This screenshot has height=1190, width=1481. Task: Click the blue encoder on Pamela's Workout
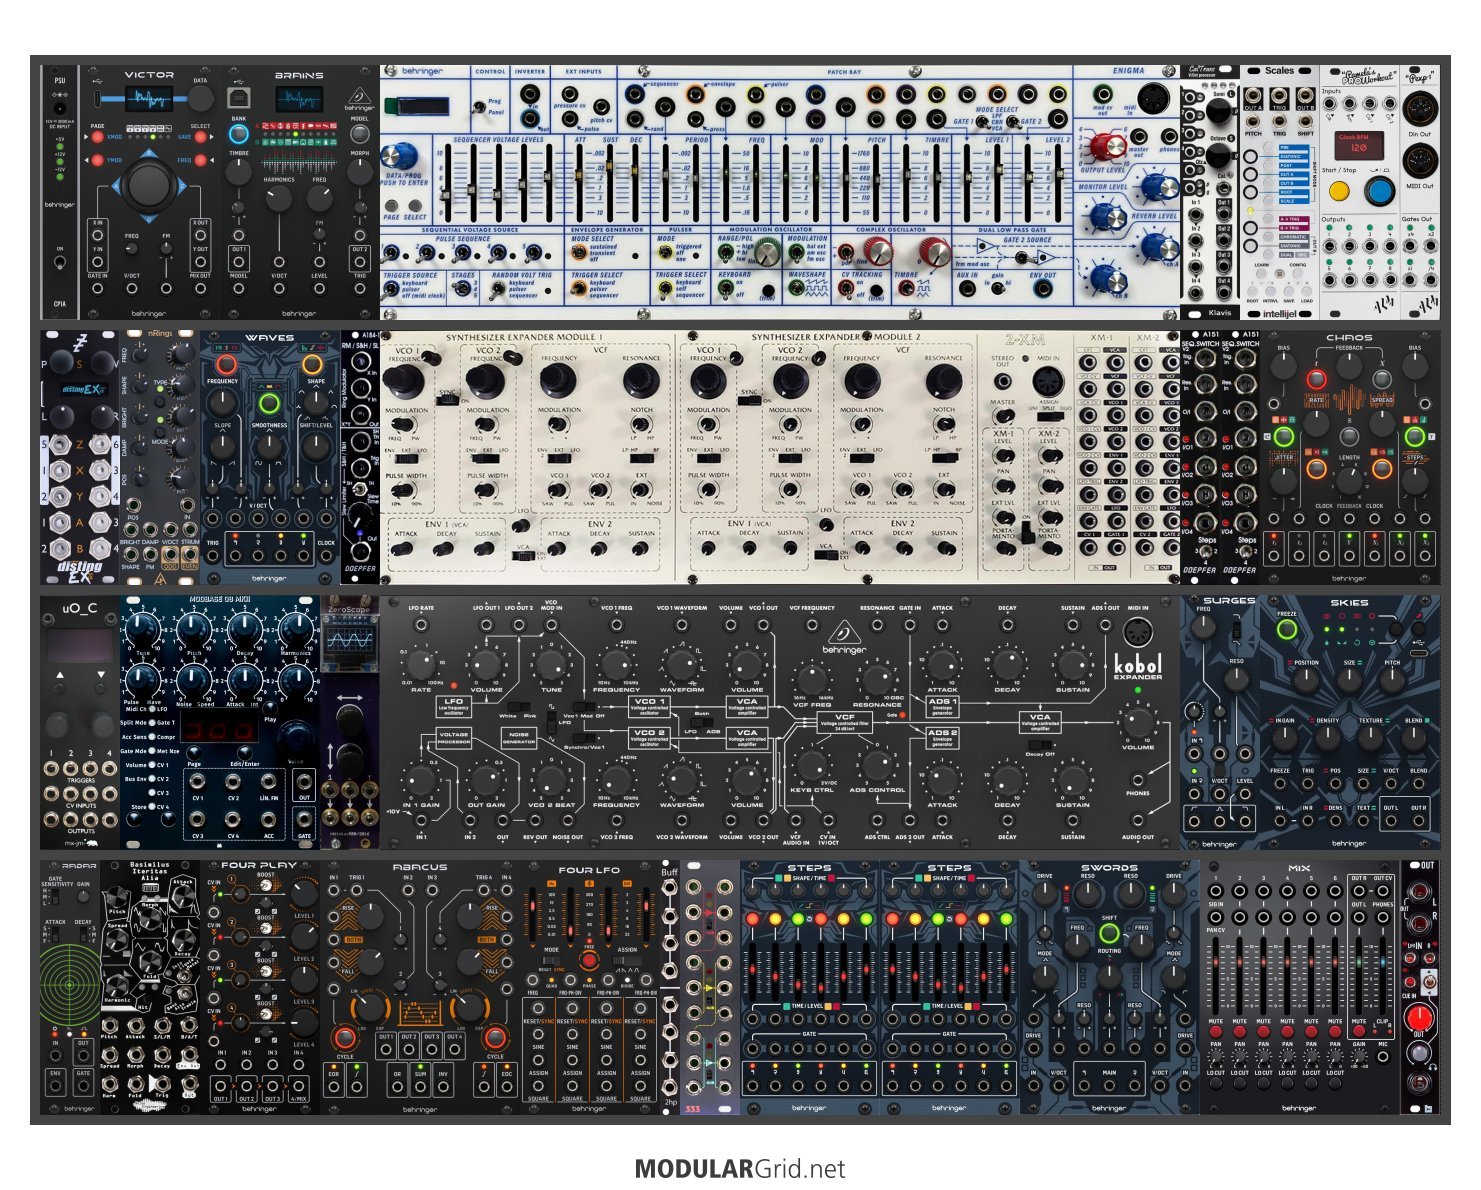[x=1379, y=191]
